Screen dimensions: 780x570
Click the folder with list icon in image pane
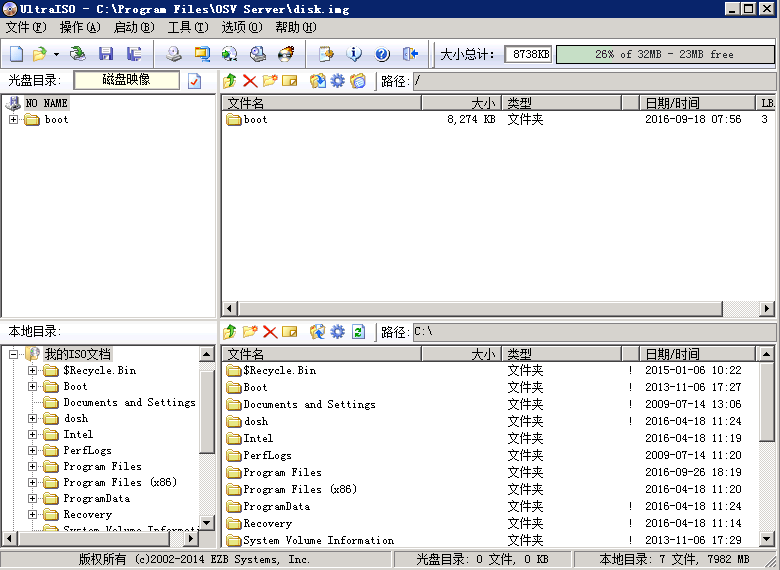click(x=358, y=81)
